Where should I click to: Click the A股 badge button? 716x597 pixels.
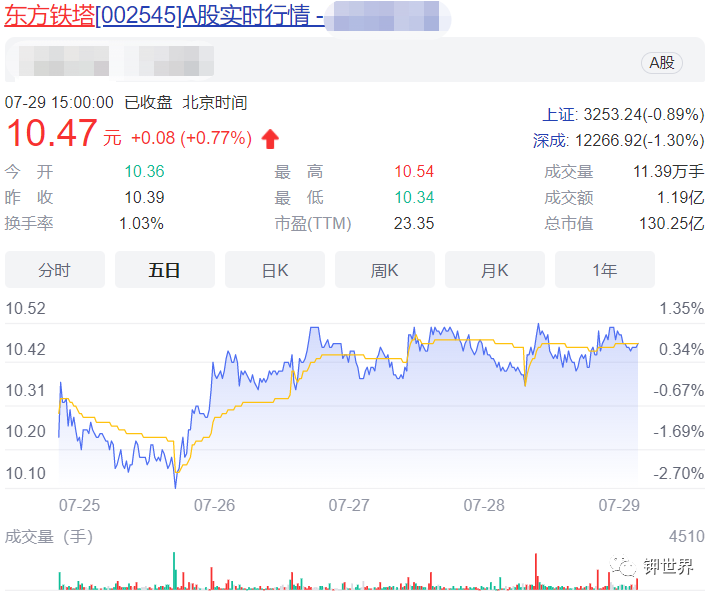tap(662, 63)
